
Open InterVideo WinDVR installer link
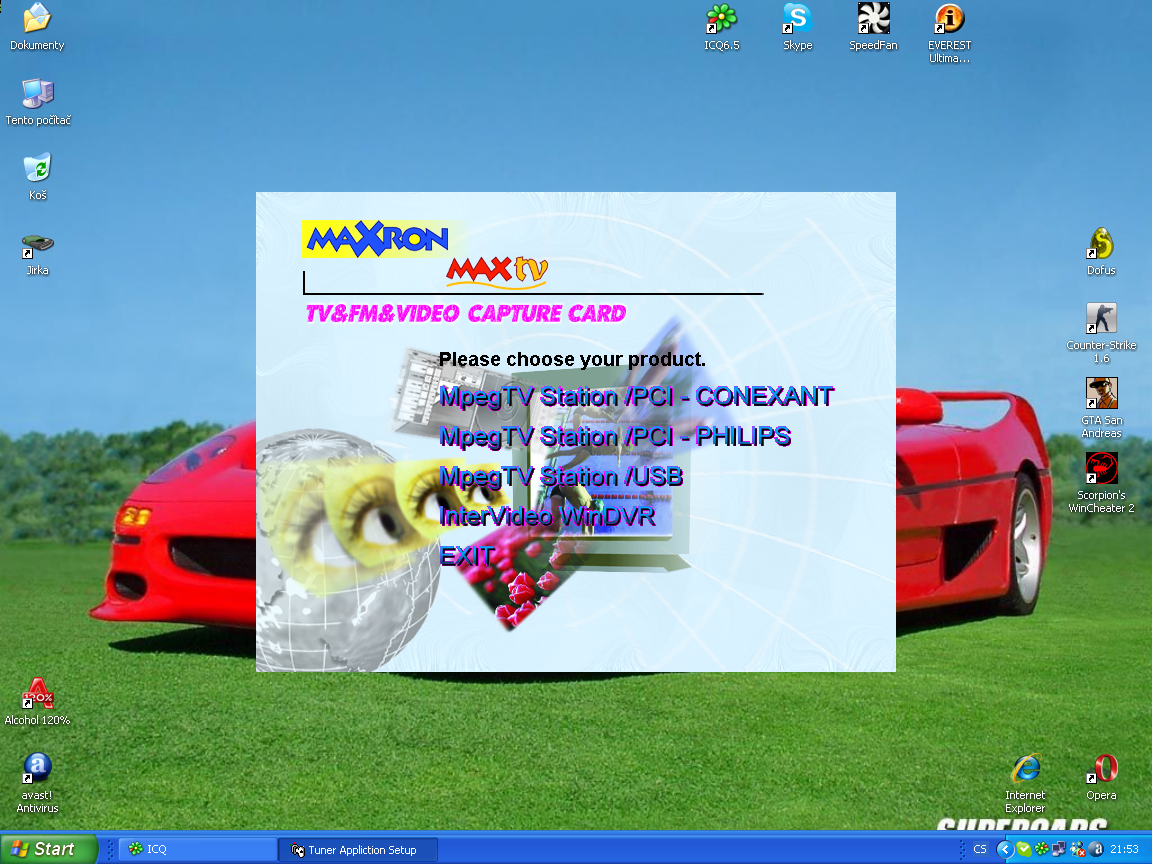point(547,516)
